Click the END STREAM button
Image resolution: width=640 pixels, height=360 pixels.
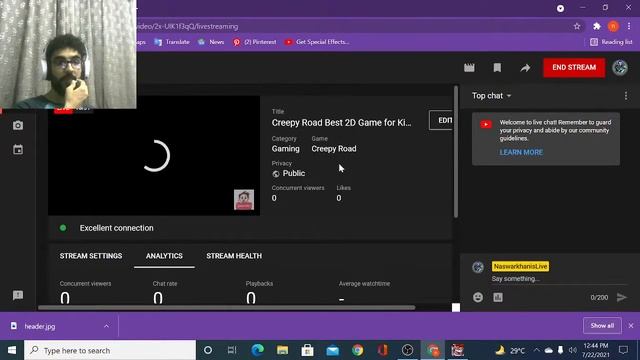tap(574, 67)
